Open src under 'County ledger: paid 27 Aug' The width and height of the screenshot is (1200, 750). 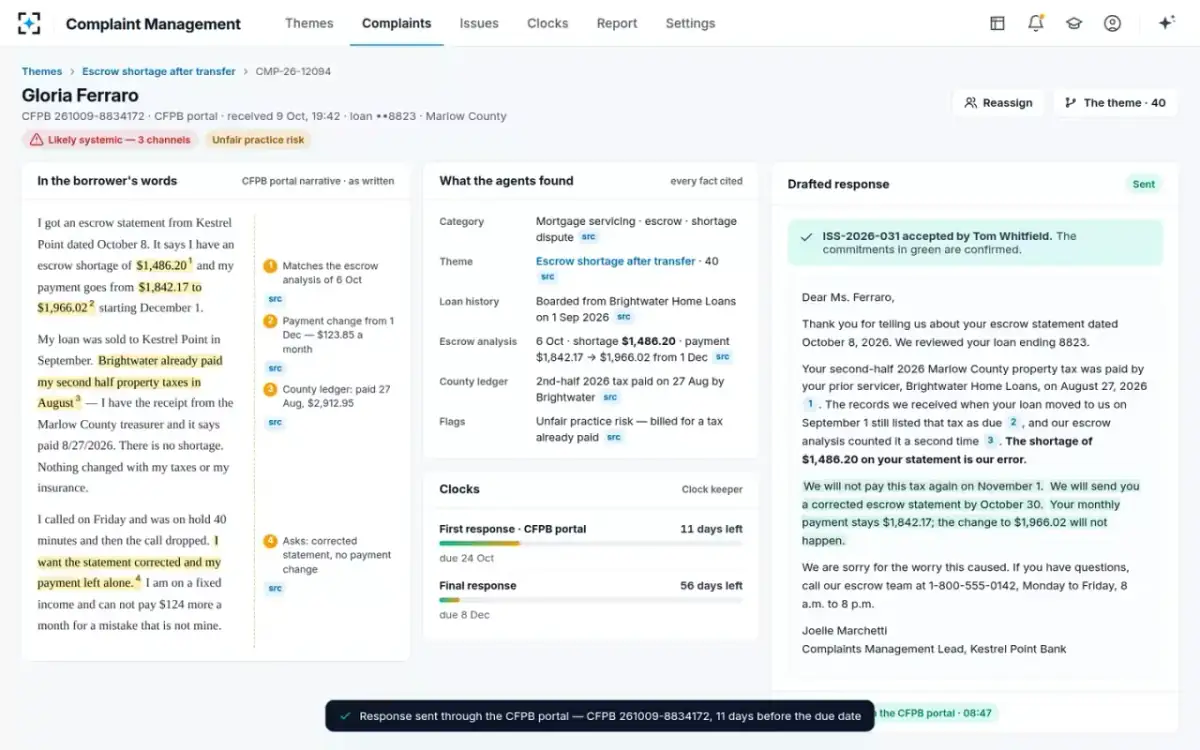[275, 422]
